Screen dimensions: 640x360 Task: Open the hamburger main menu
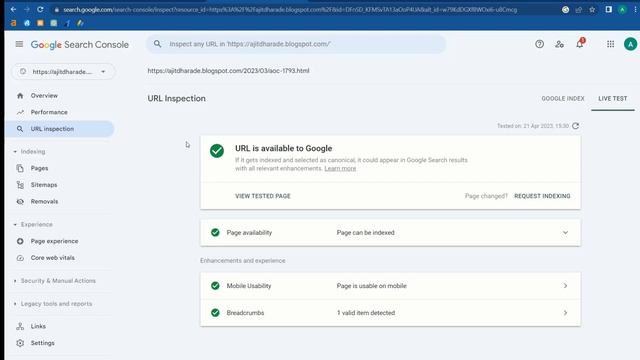(x=19, y=44)
